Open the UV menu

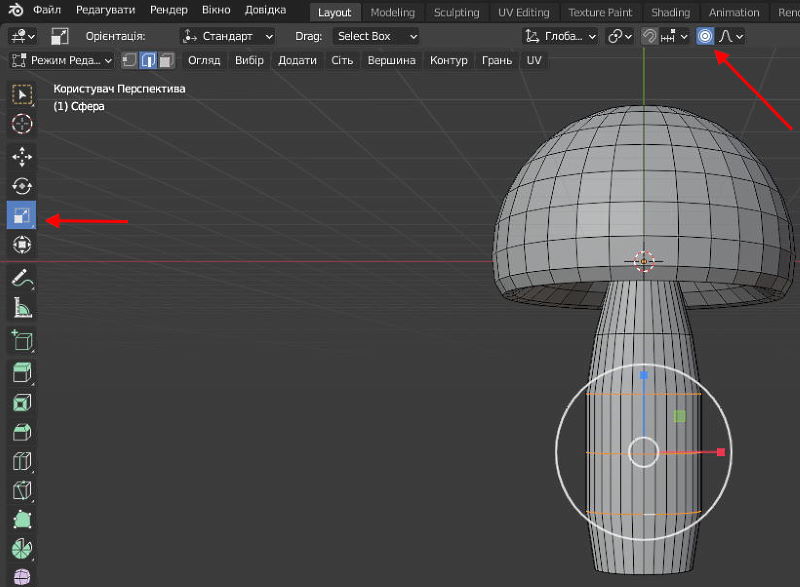(x=534, y=60)
